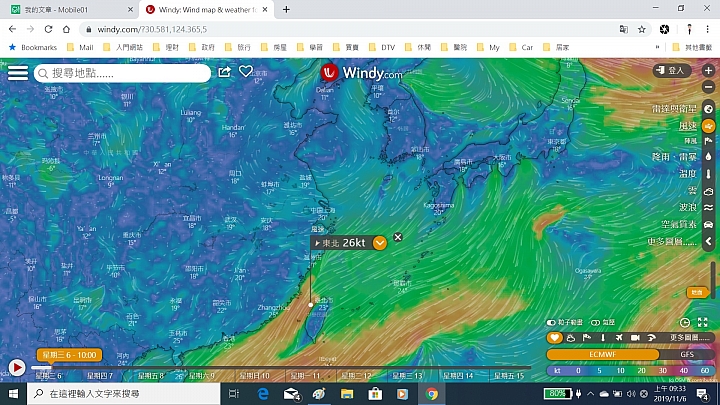Zoom out the map with minus button
The width and height of the screenshot is (720, 405).
(709, 87)
